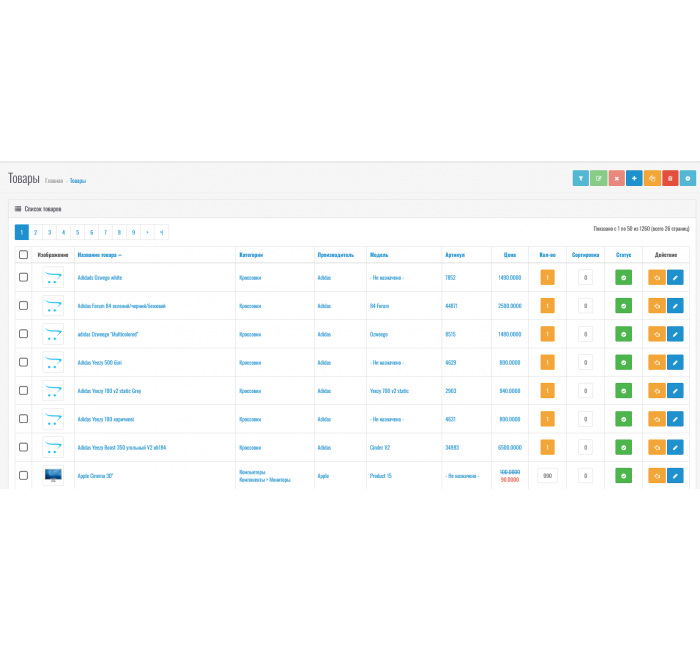Go to pagination page 5
This screenshot has height=650, width=700.
pos(77,232)
